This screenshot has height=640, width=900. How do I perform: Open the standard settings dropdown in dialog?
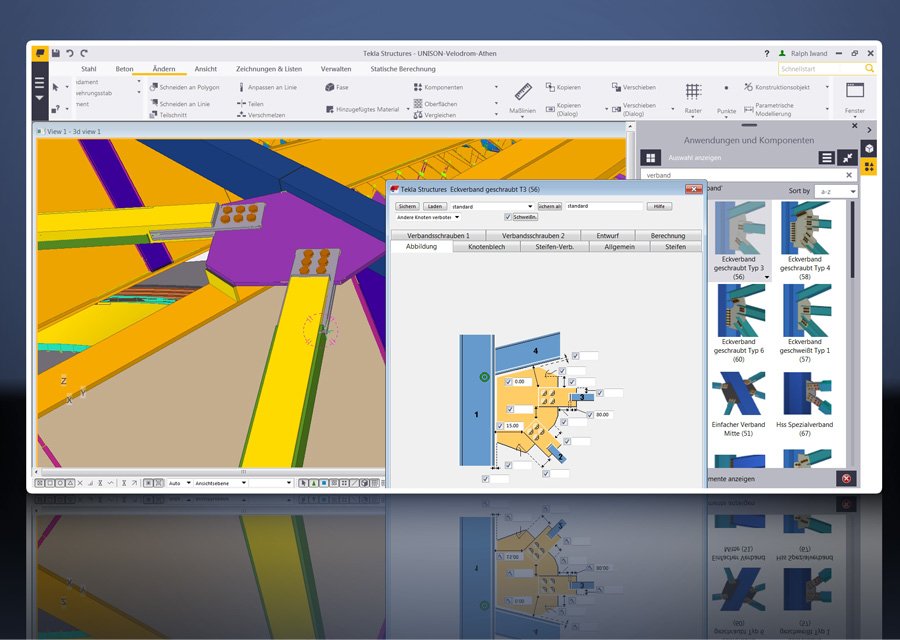[492, 206]
